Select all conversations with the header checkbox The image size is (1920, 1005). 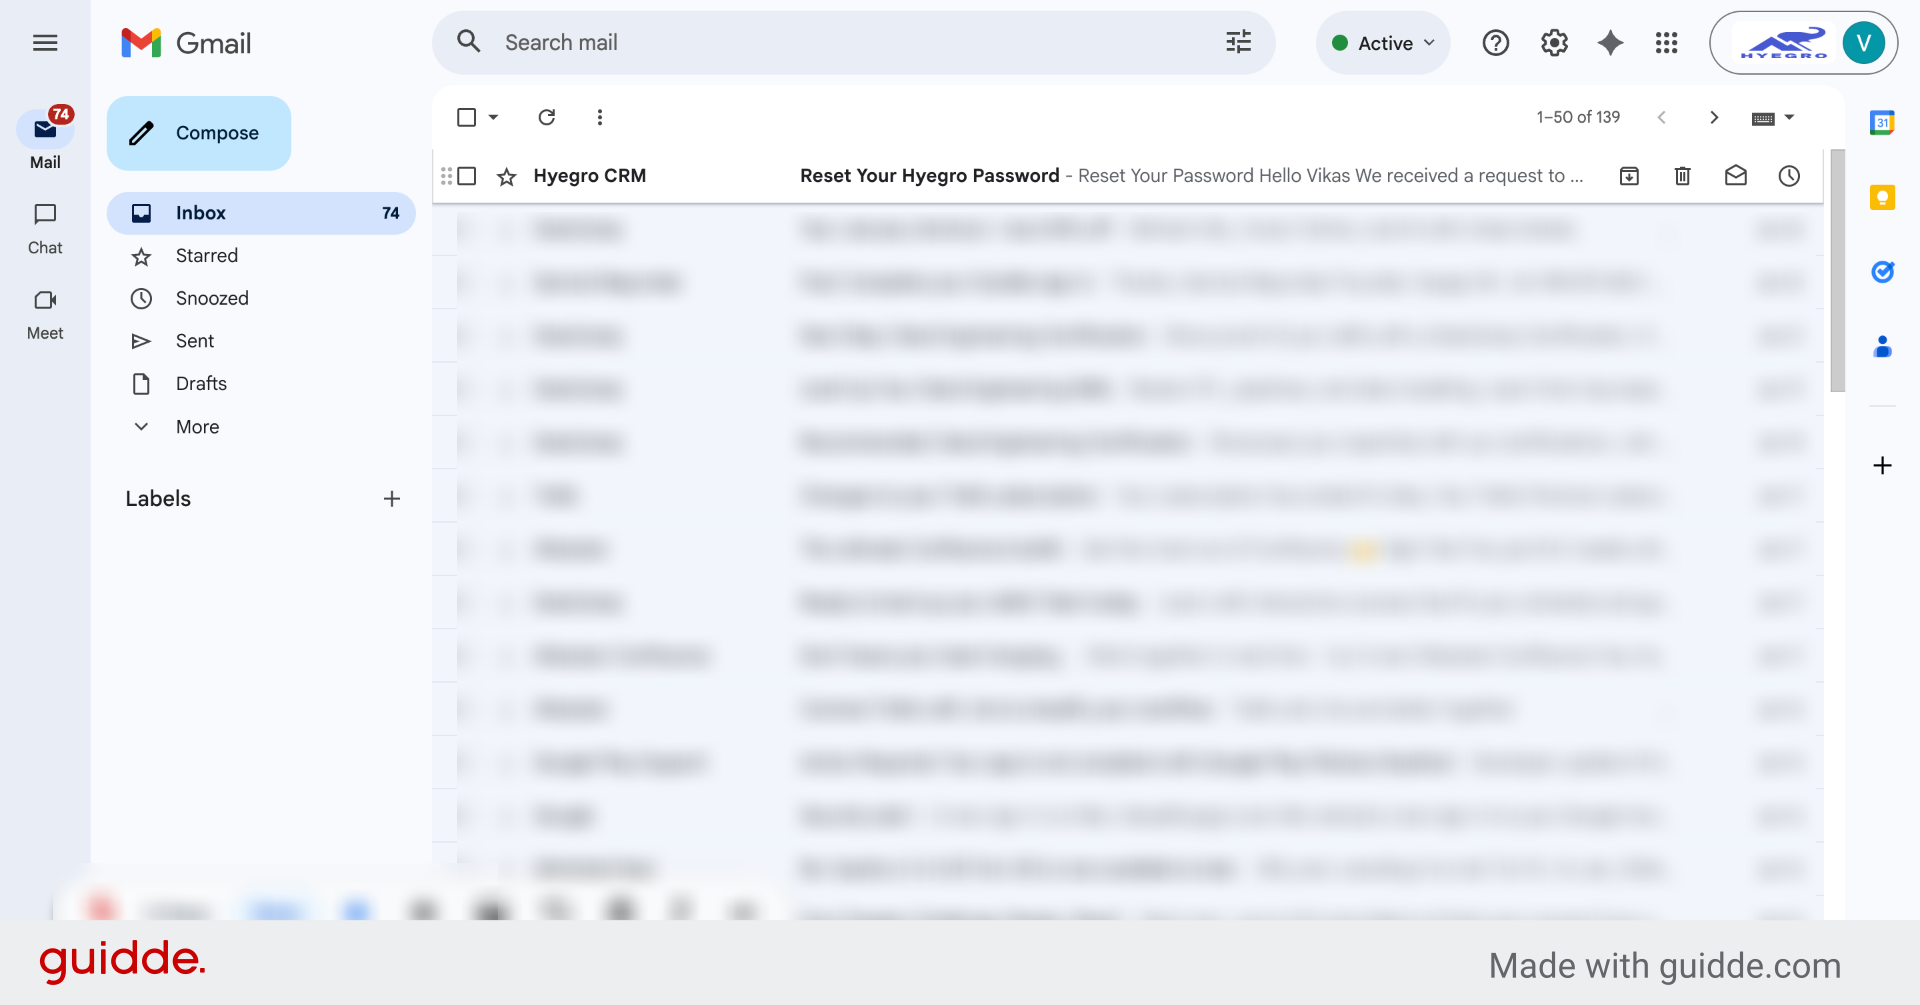coord(466,117)
